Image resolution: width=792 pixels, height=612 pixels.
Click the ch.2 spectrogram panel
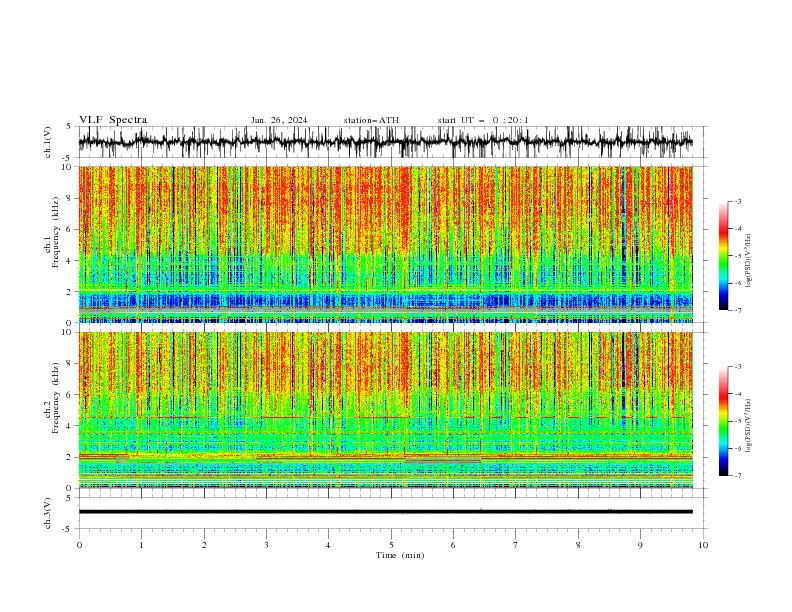tap(386, 410)
